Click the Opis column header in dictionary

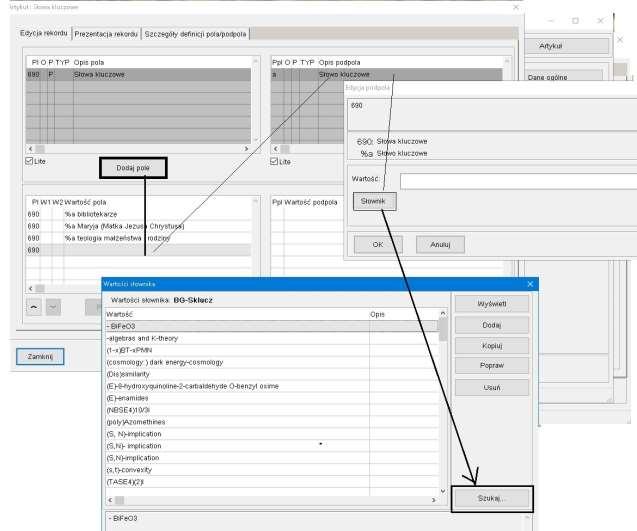[404, 314]
